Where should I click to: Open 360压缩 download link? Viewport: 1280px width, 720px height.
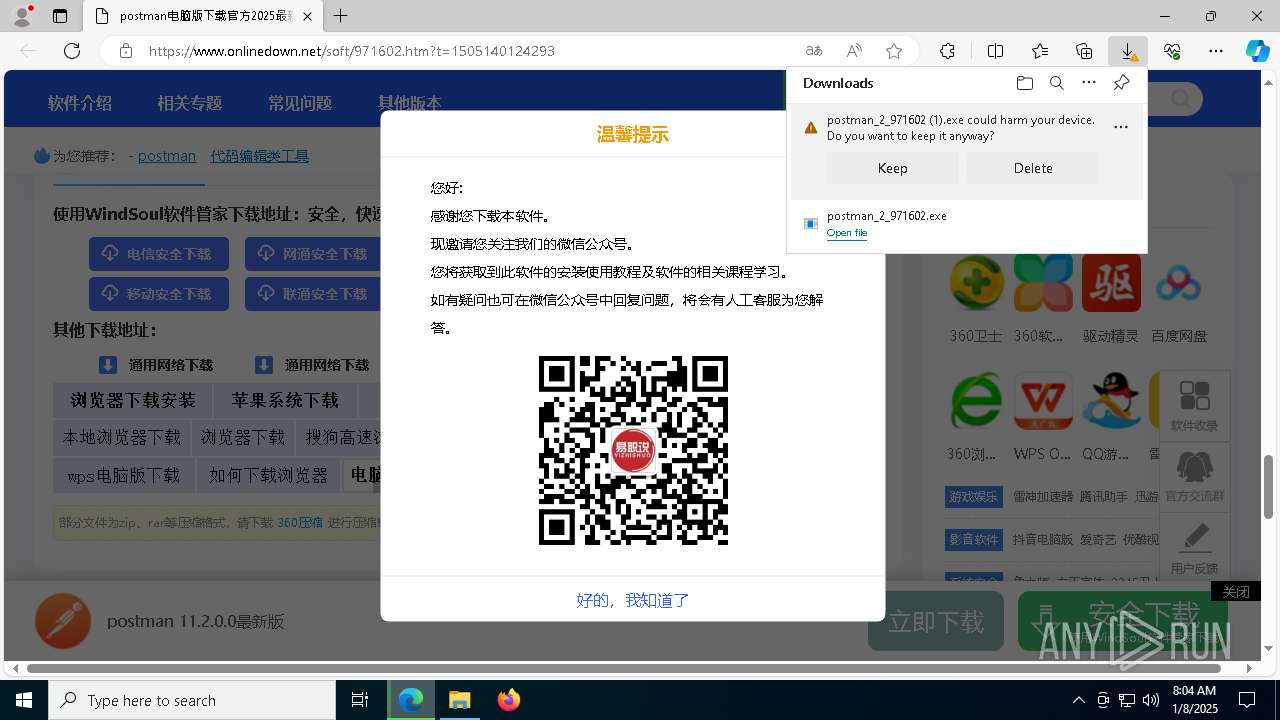(x=300, y=522)
